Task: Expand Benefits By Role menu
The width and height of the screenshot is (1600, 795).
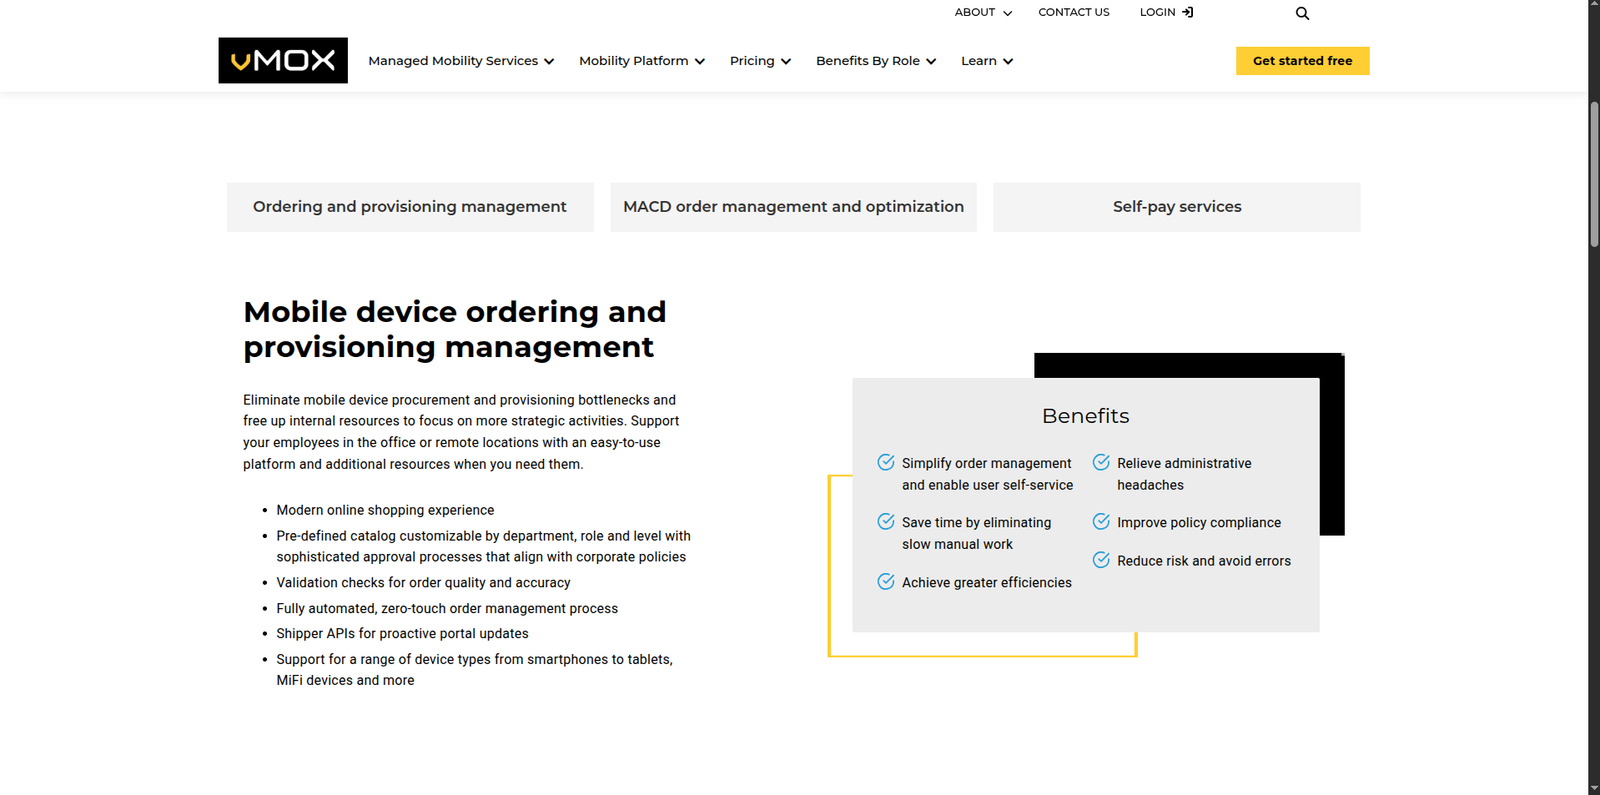Action: click(x=875, y=61)
